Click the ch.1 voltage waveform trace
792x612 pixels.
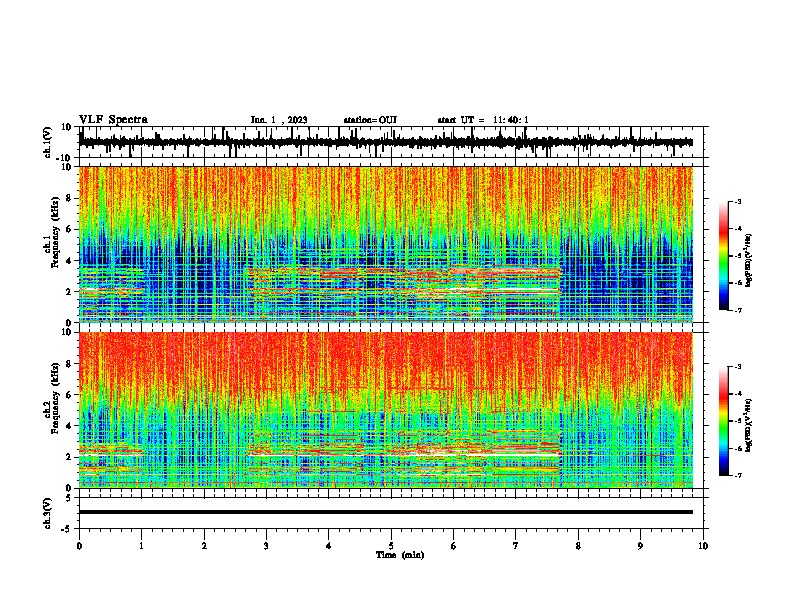(x=386, y=142)
